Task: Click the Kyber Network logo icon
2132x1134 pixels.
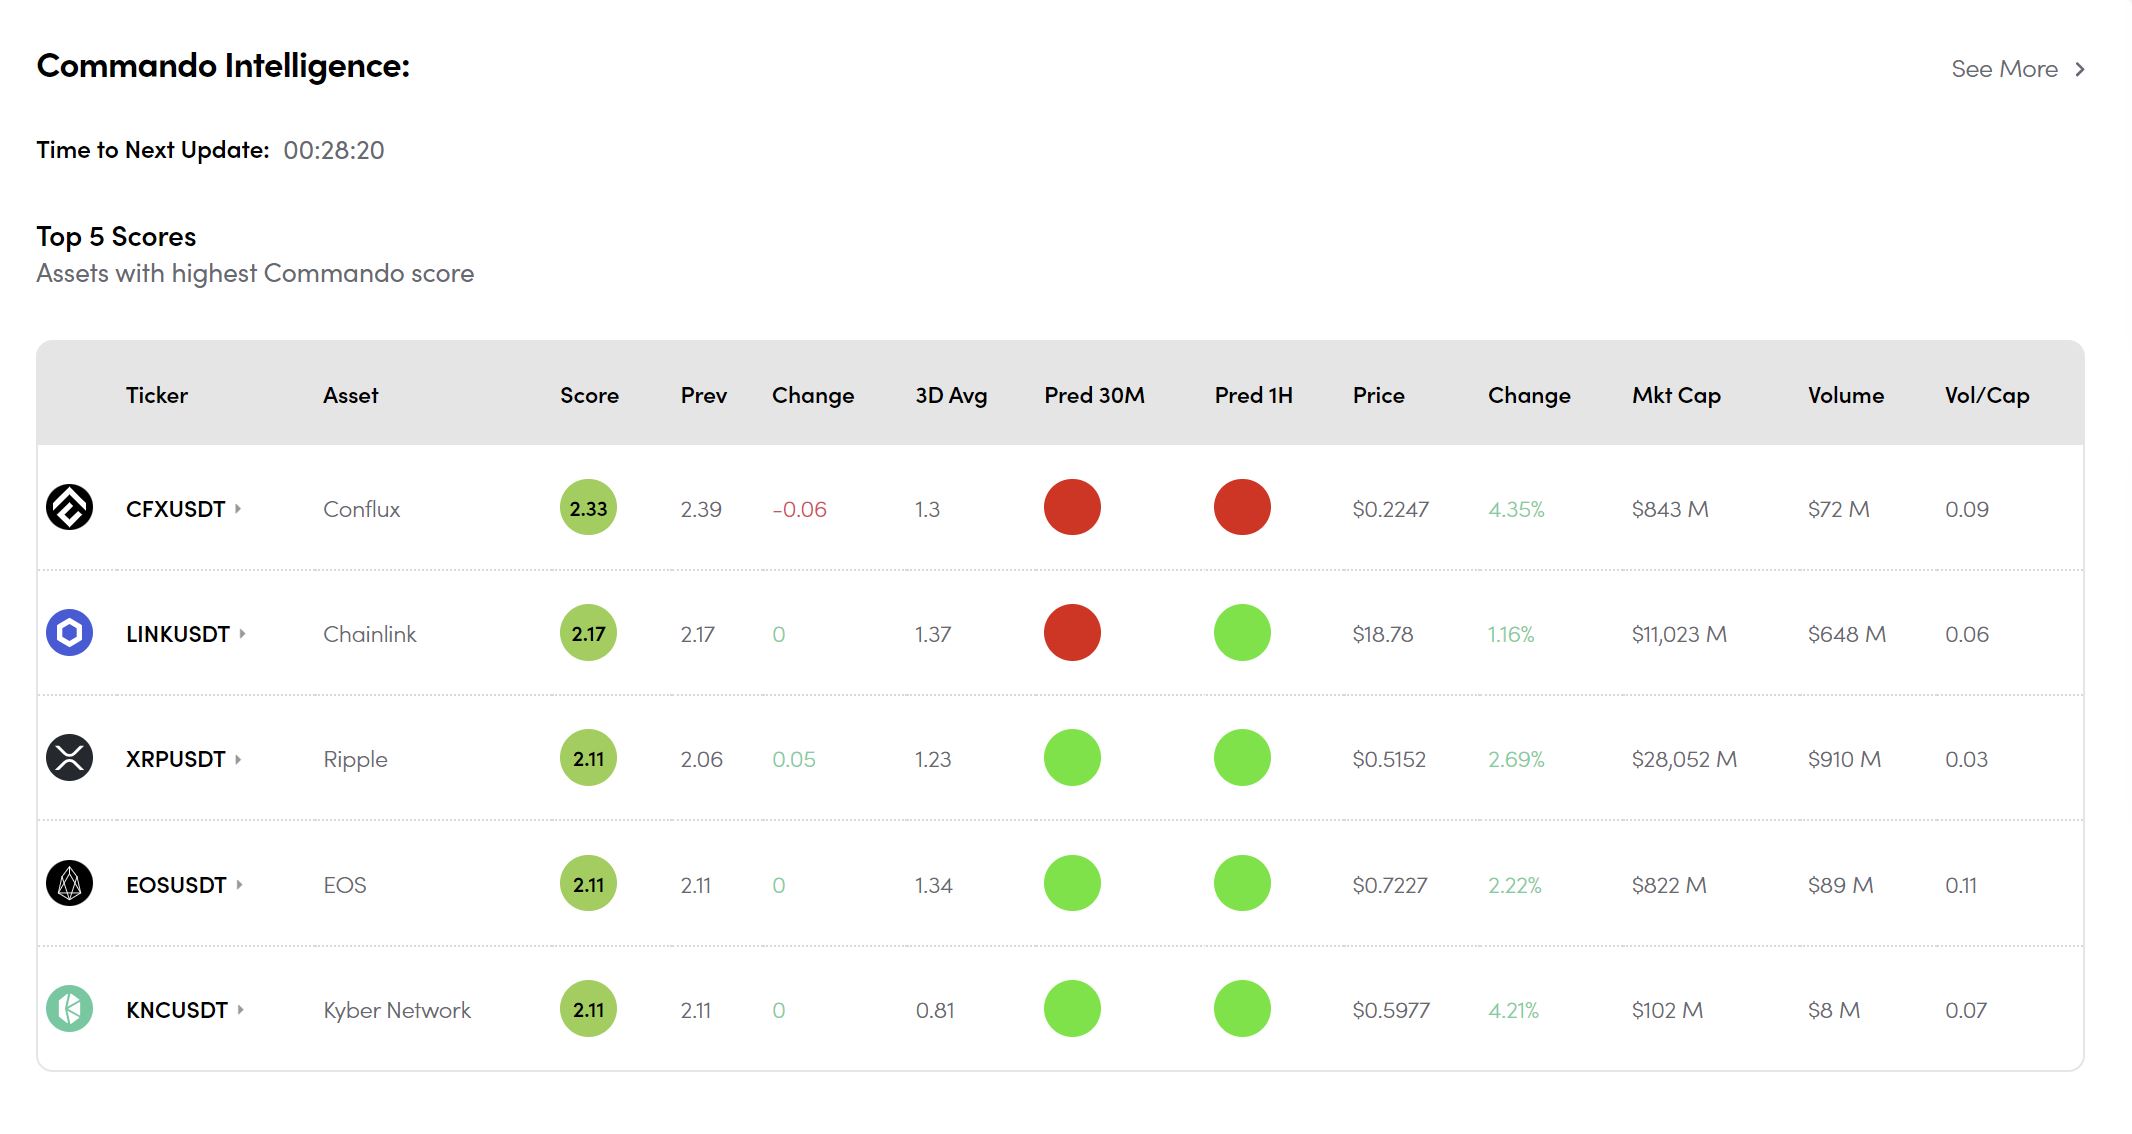Action: click(69, 1009)
